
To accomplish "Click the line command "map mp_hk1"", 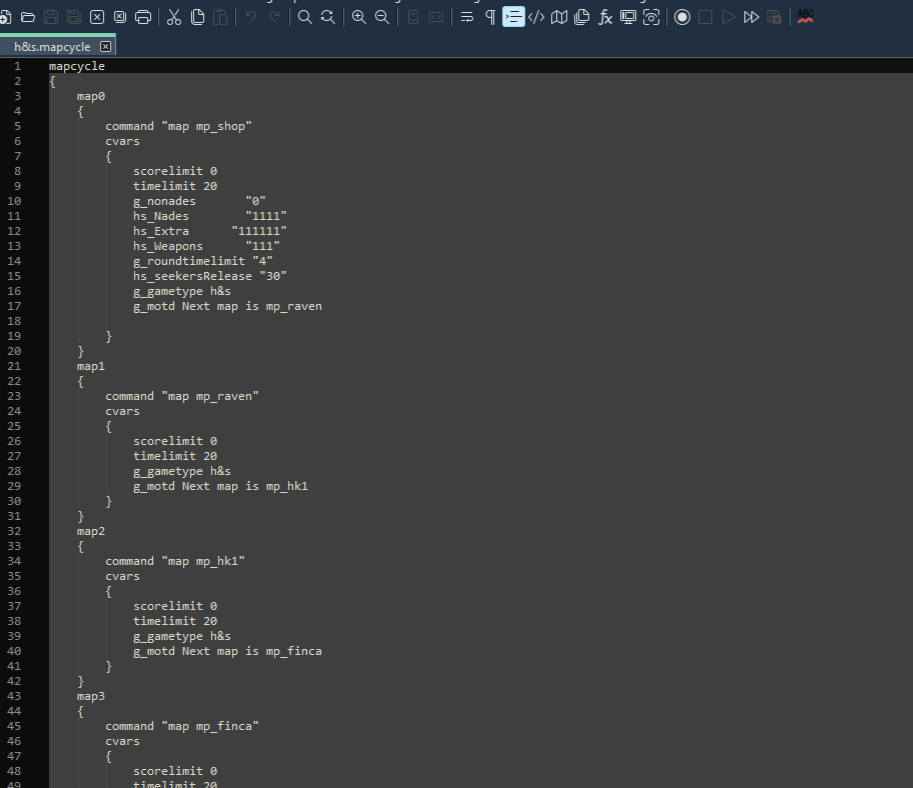I will coord(175,561).
